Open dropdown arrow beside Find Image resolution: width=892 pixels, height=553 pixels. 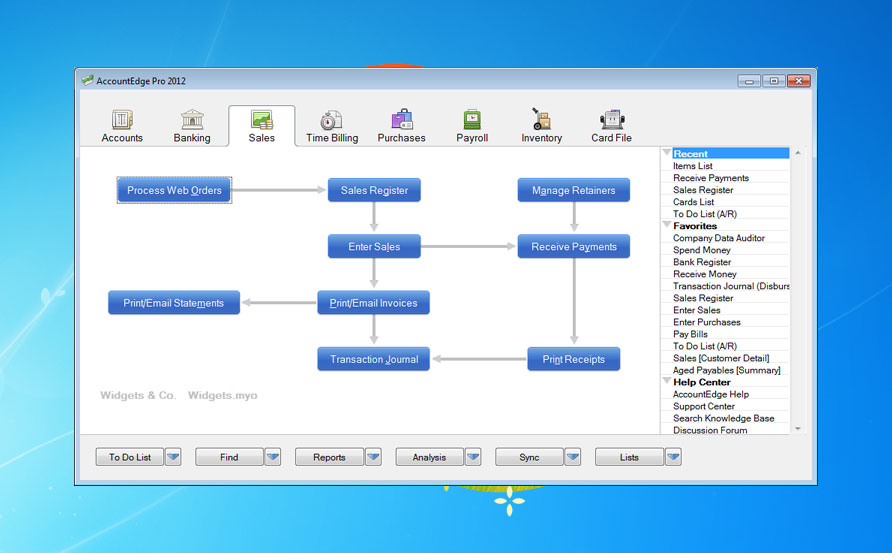[x=273, y=457]
